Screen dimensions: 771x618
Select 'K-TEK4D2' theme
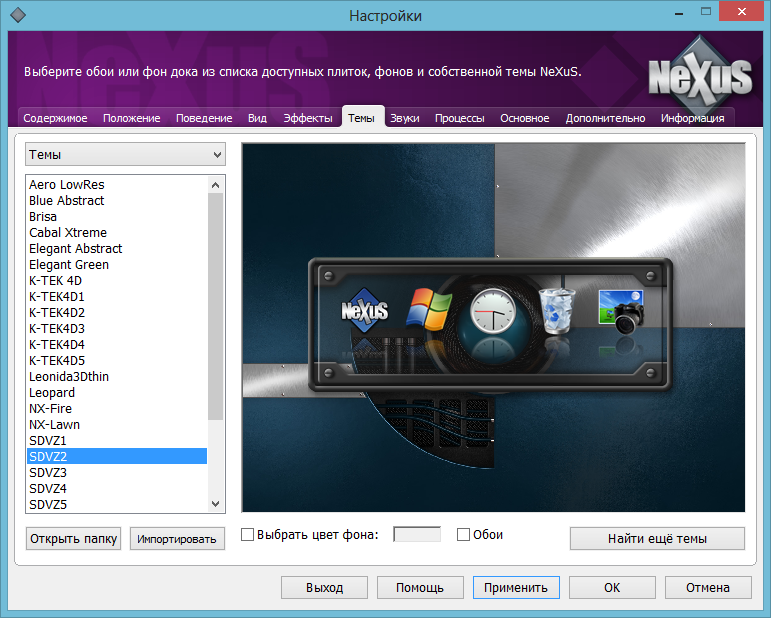pos(117,313)
